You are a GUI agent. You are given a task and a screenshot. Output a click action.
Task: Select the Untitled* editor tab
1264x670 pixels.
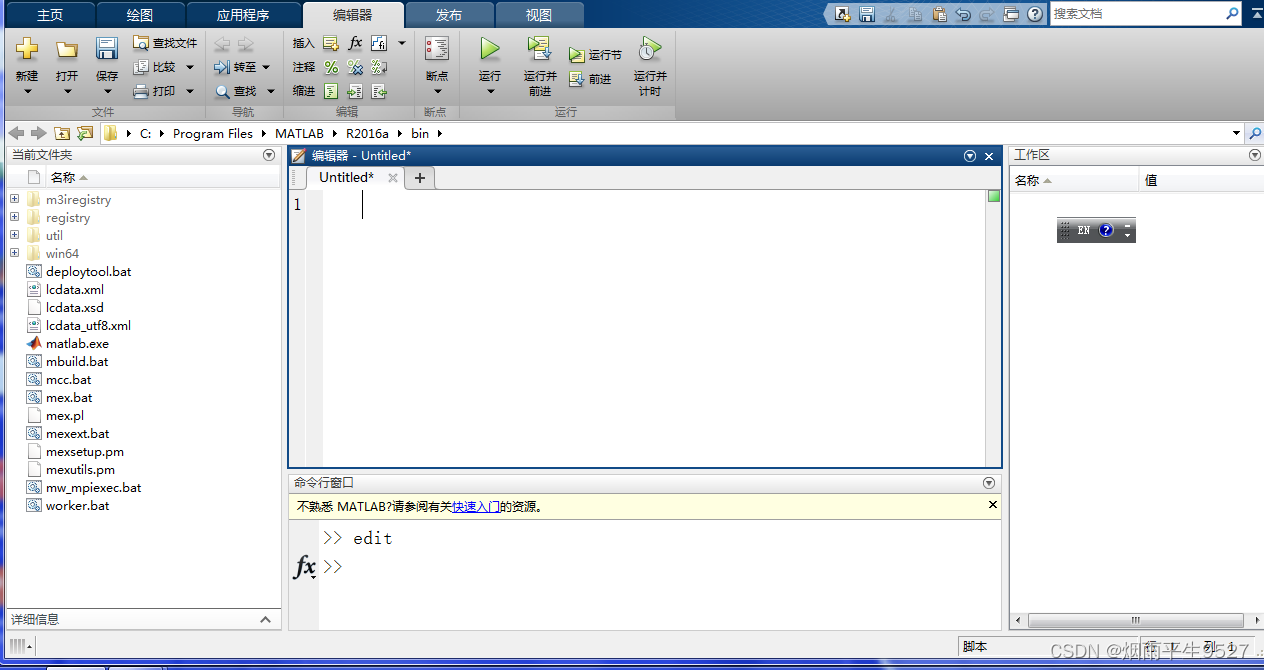tap(345, 177)
